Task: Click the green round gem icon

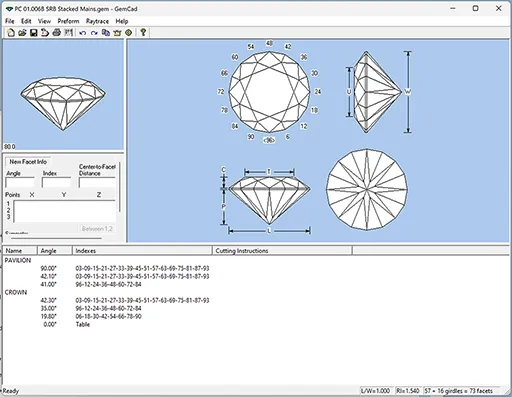Action: point(129,33)
